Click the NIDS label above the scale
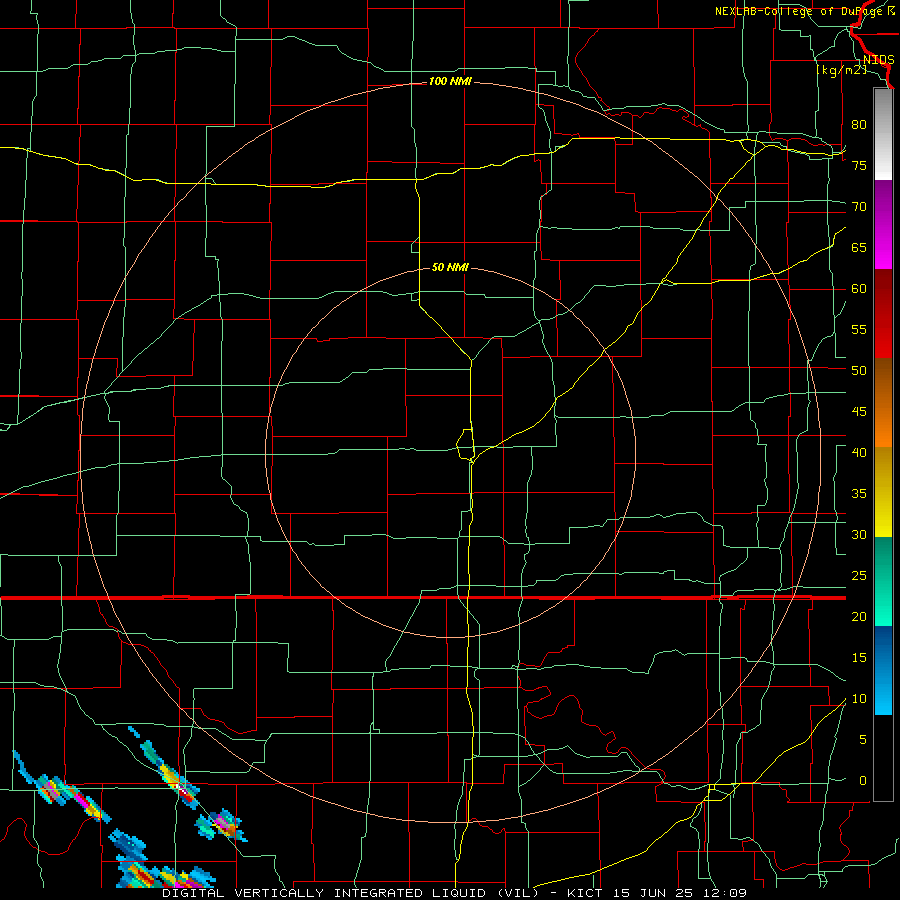 878,60
